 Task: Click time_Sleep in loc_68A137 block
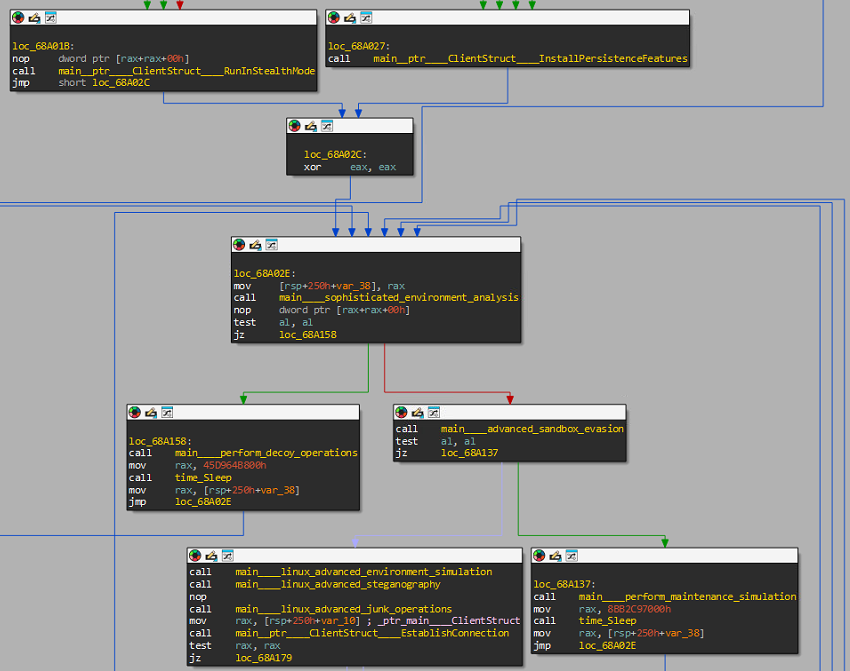[607, 621]
